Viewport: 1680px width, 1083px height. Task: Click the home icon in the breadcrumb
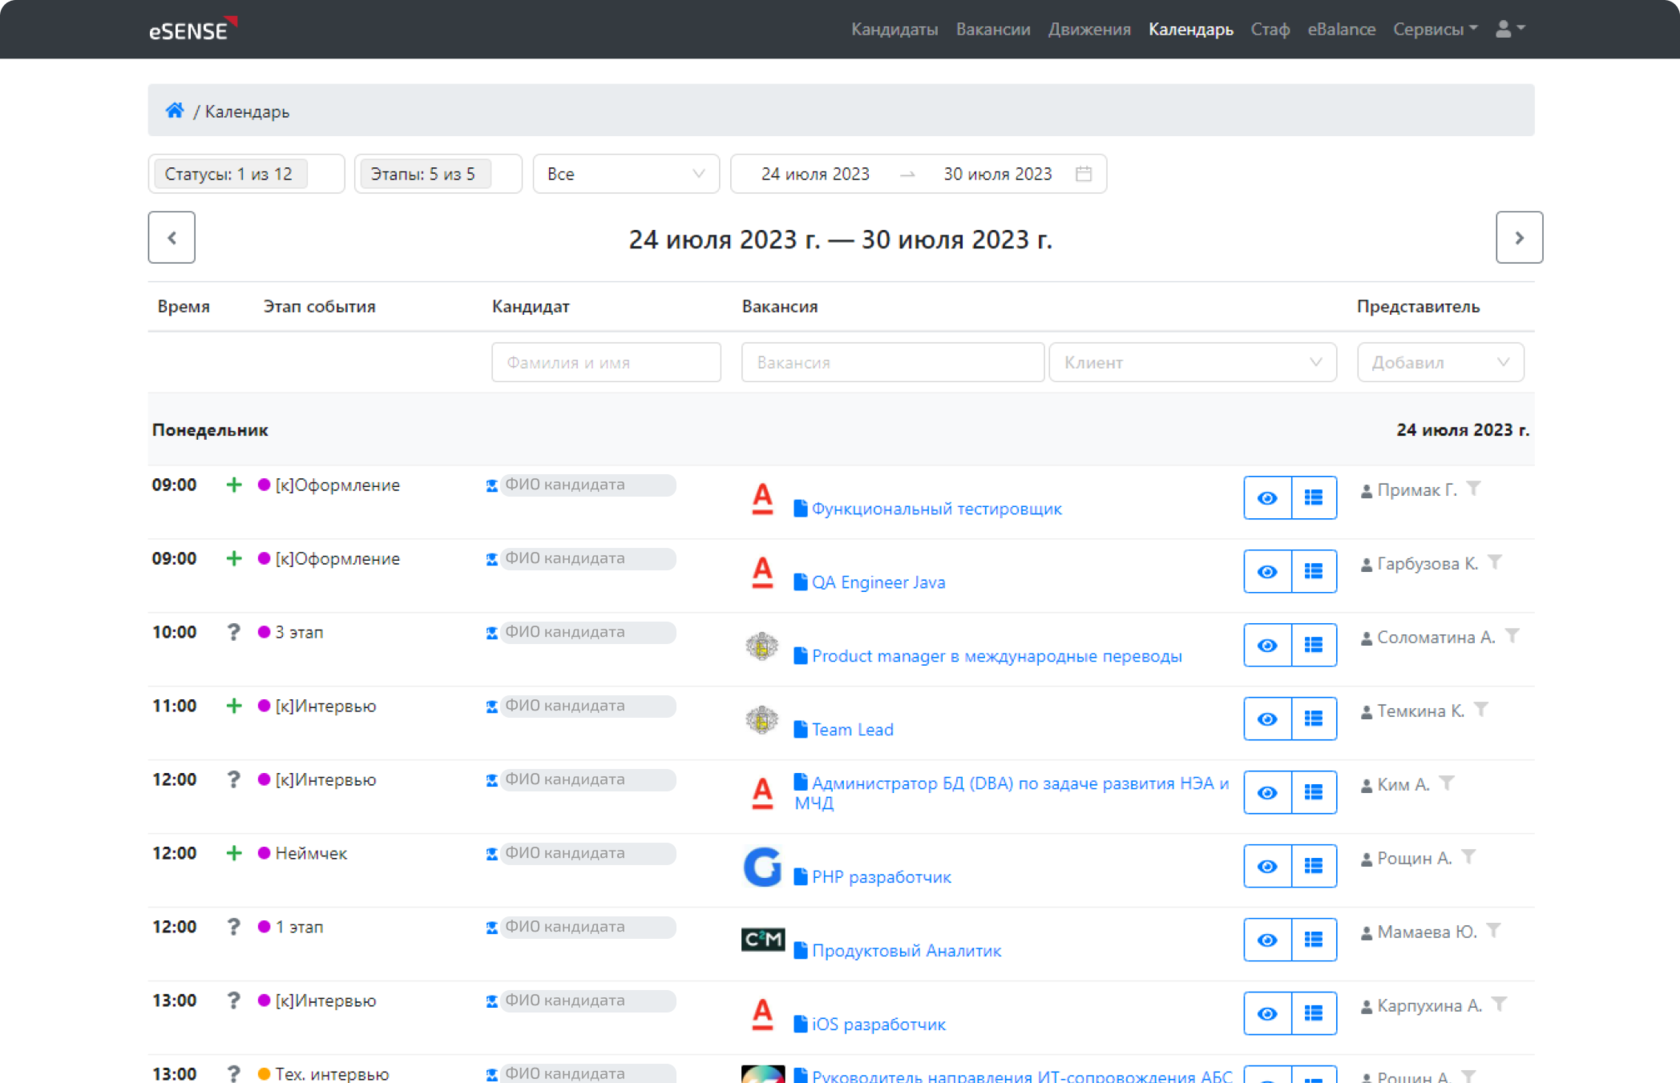[x=175, y=110]
